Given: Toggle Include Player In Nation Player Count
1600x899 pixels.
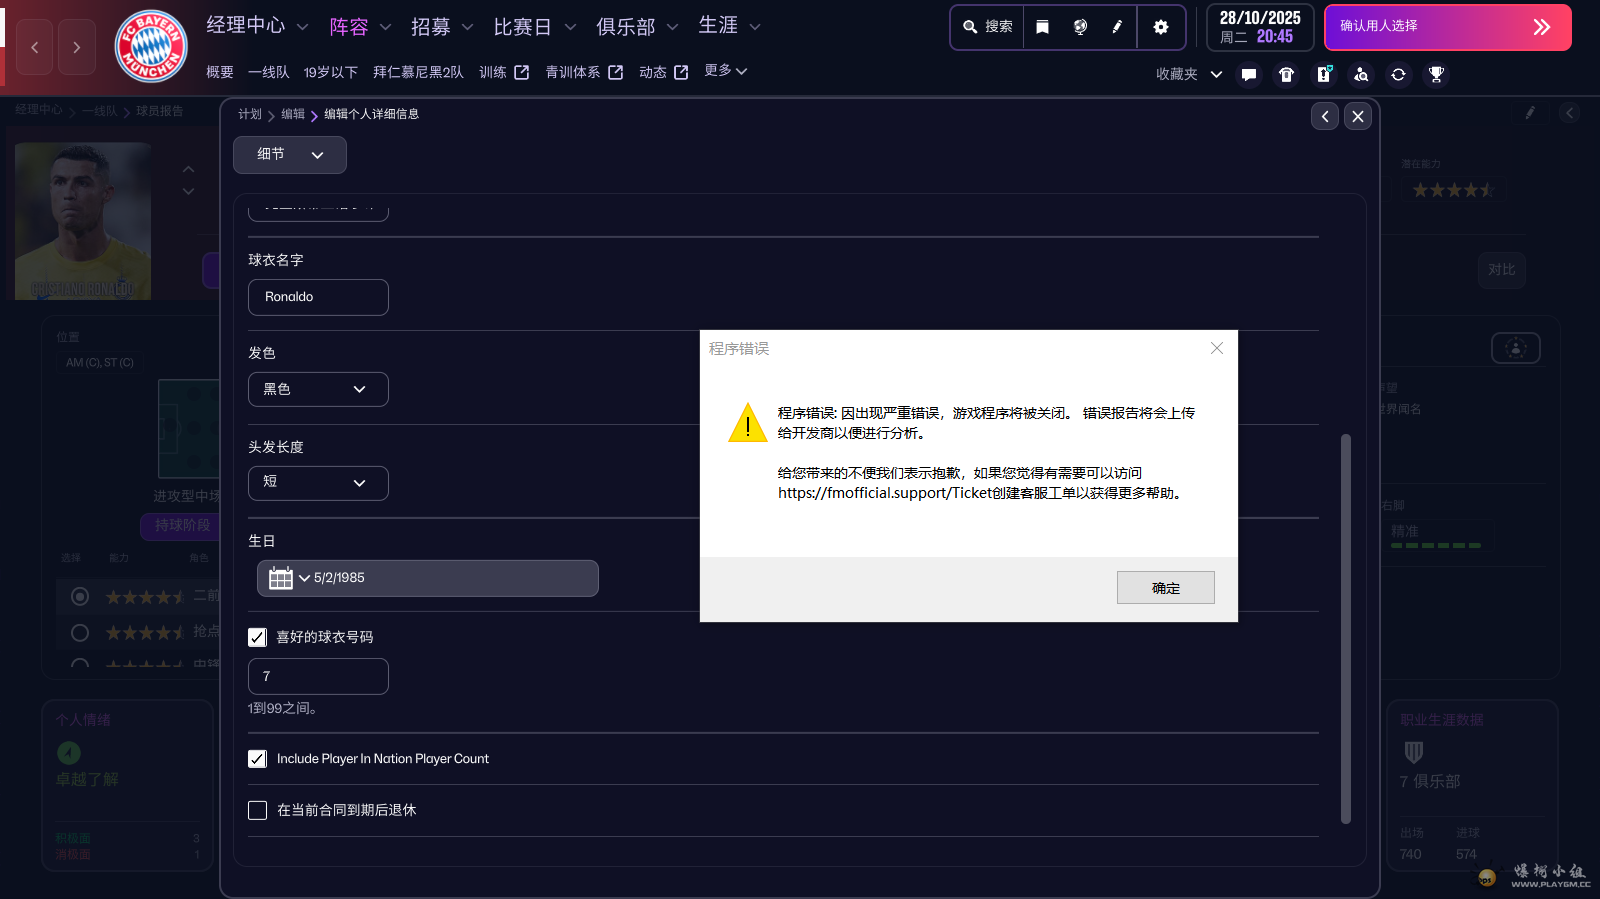Looking at the screenshot, I should pyautogui.click(x=258, y=759).
